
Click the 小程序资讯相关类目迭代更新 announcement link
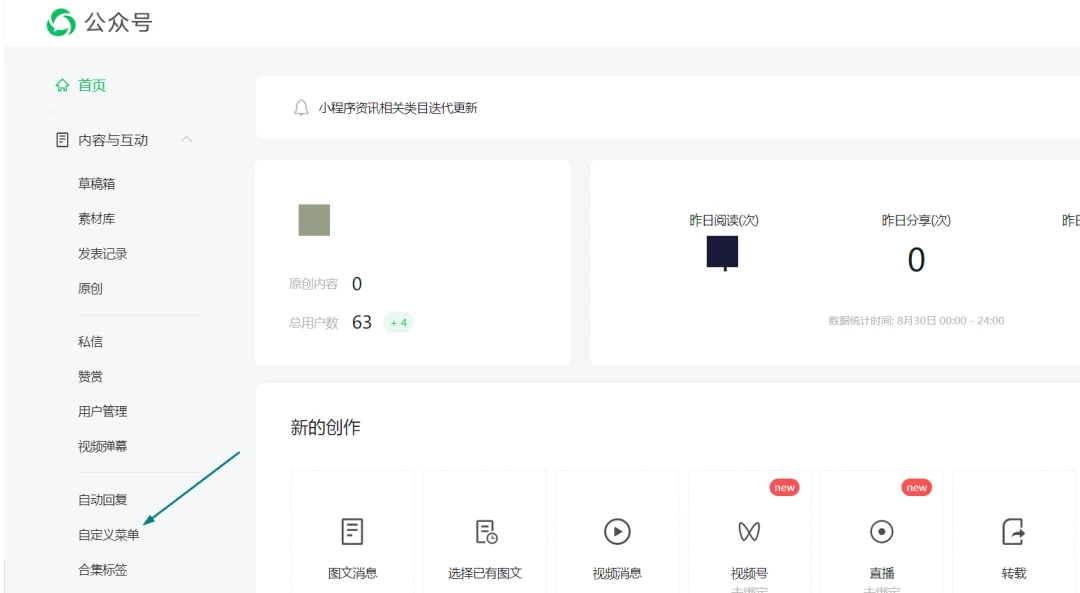(x=397, y=108)
